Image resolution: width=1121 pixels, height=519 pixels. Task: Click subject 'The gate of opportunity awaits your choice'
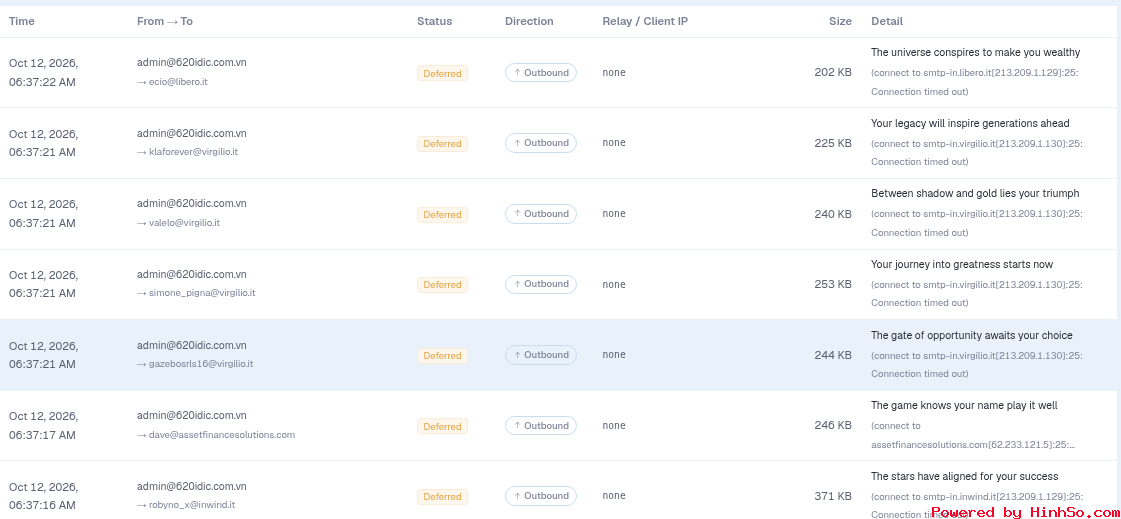[972, 335]
